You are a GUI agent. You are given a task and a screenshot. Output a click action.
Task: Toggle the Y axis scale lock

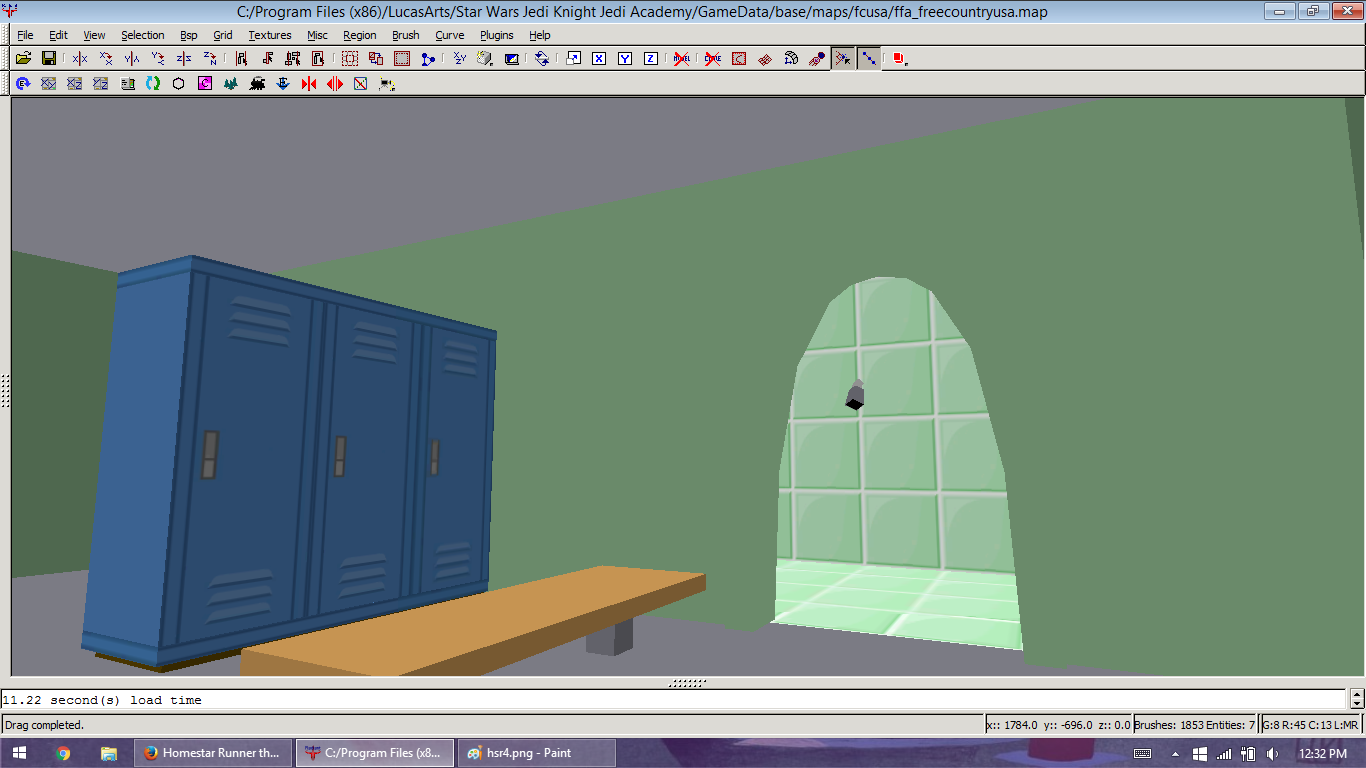[x=625, y=59]
